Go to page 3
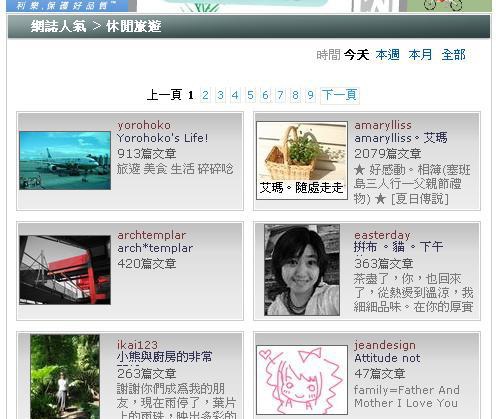Screen dimensions: 496x419 [x=220, y=95]
